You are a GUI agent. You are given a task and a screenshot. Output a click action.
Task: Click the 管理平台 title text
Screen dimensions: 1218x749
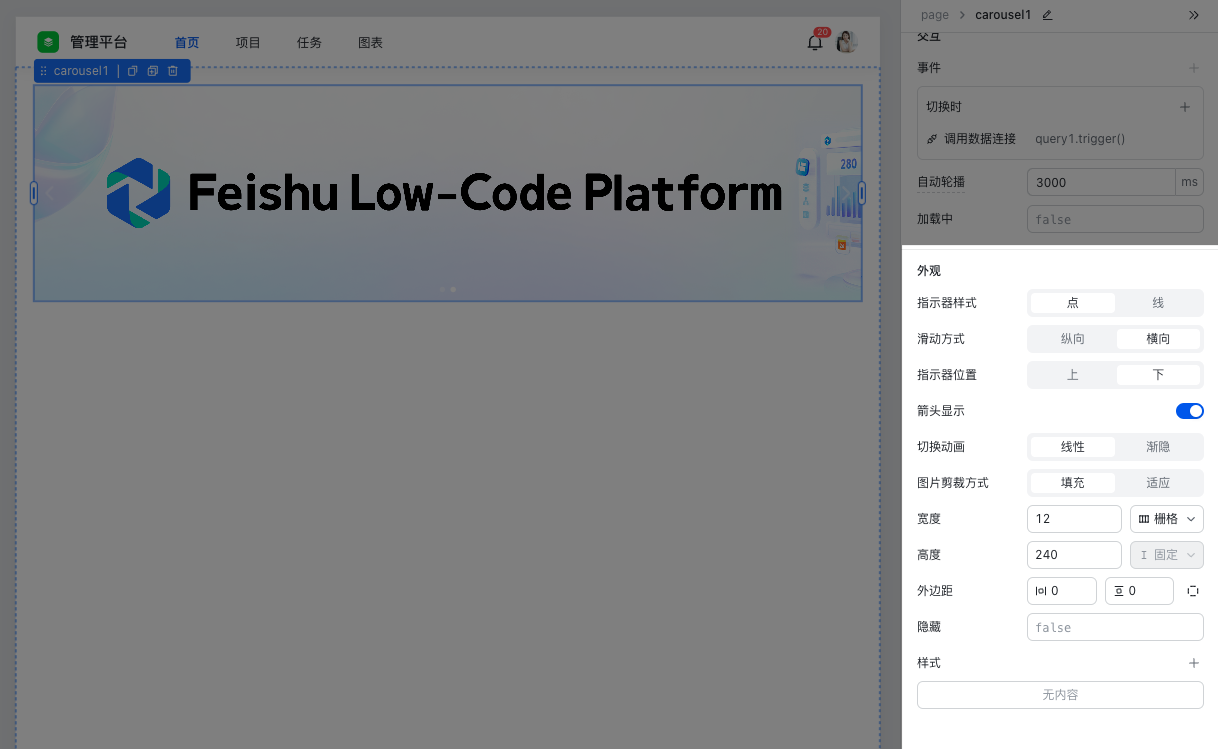99,43
